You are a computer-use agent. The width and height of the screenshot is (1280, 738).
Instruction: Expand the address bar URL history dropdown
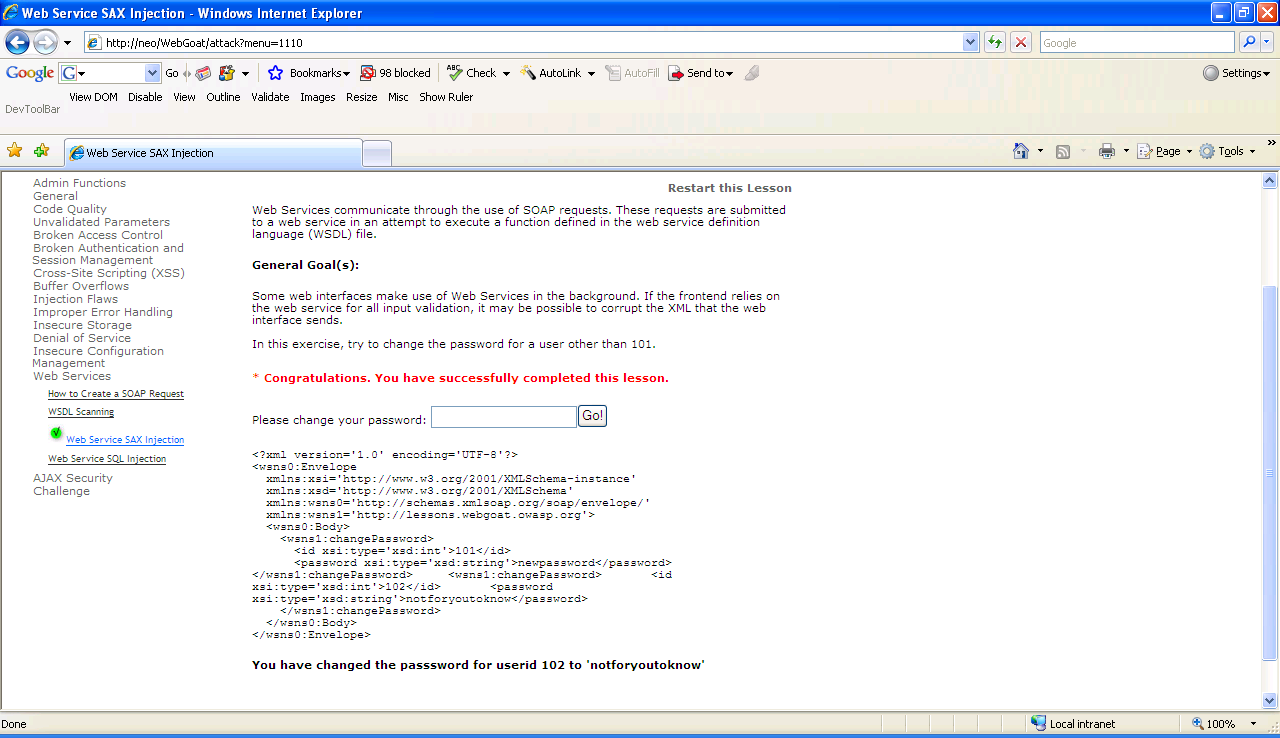970,42
